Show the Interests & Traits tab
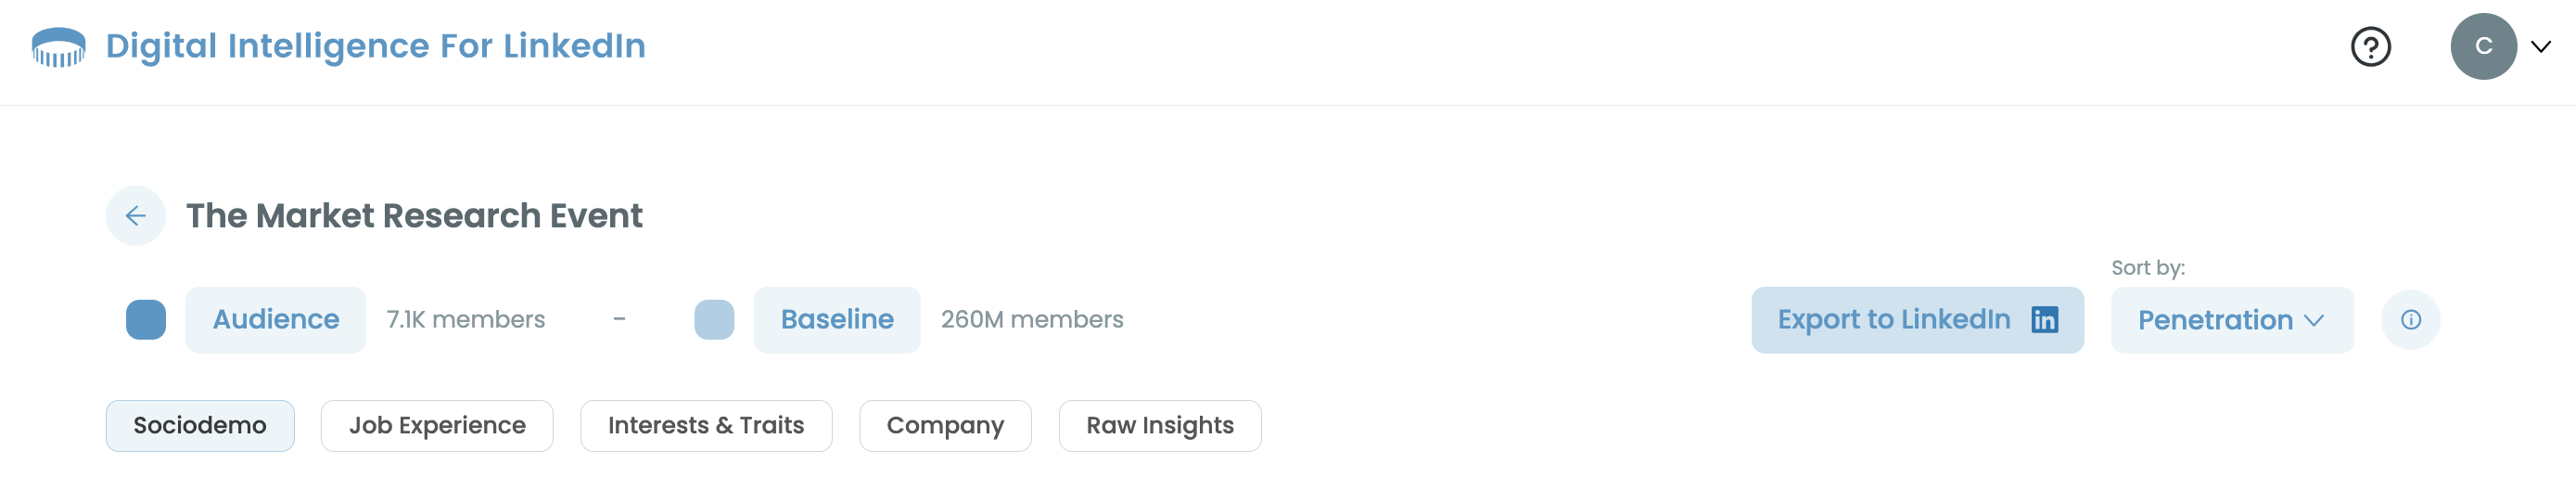 706,426
